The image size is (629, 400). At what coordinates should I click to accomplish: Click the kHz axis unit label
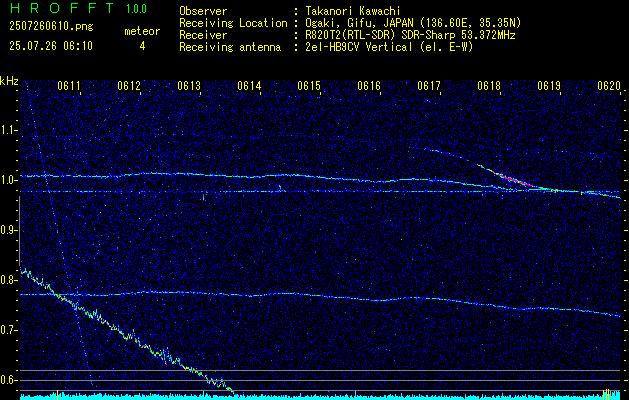[9, 81]
